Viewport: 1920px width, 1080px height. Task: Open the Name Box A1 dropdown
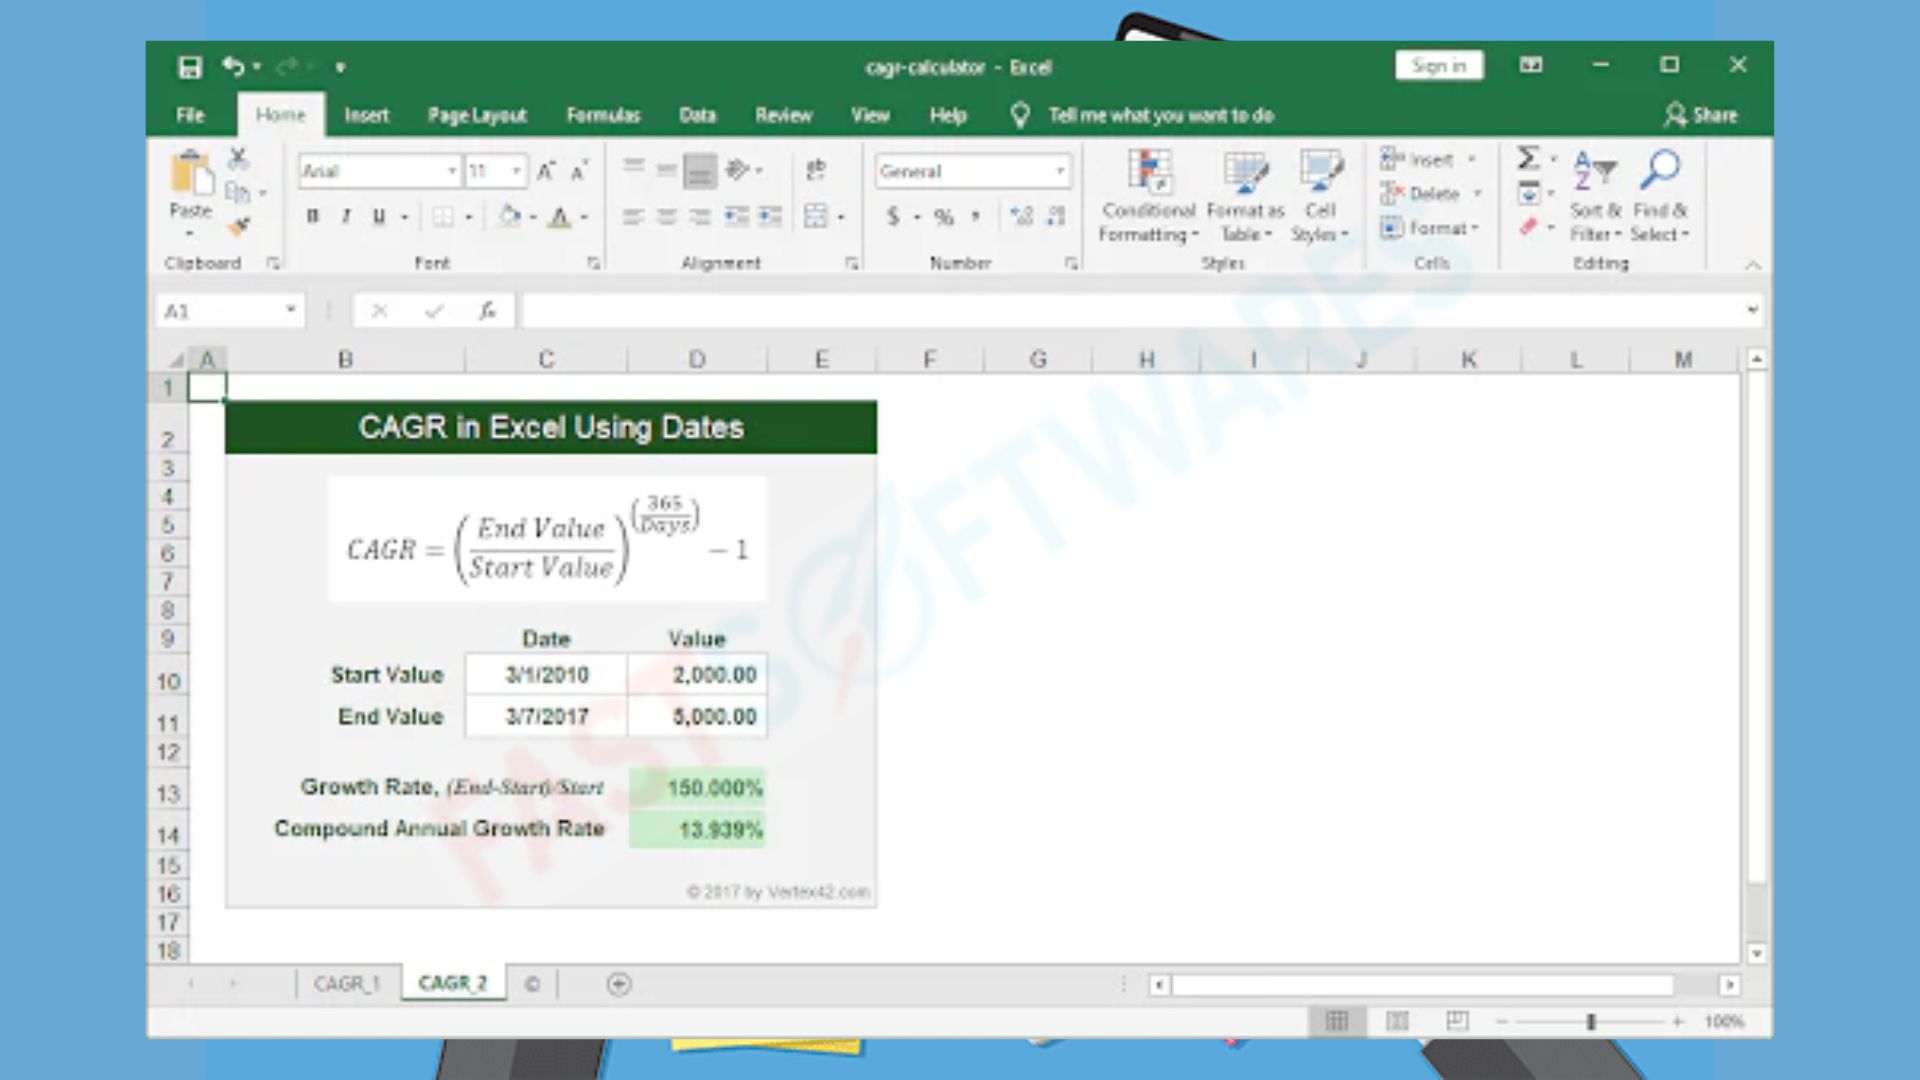tap(291, 310)
